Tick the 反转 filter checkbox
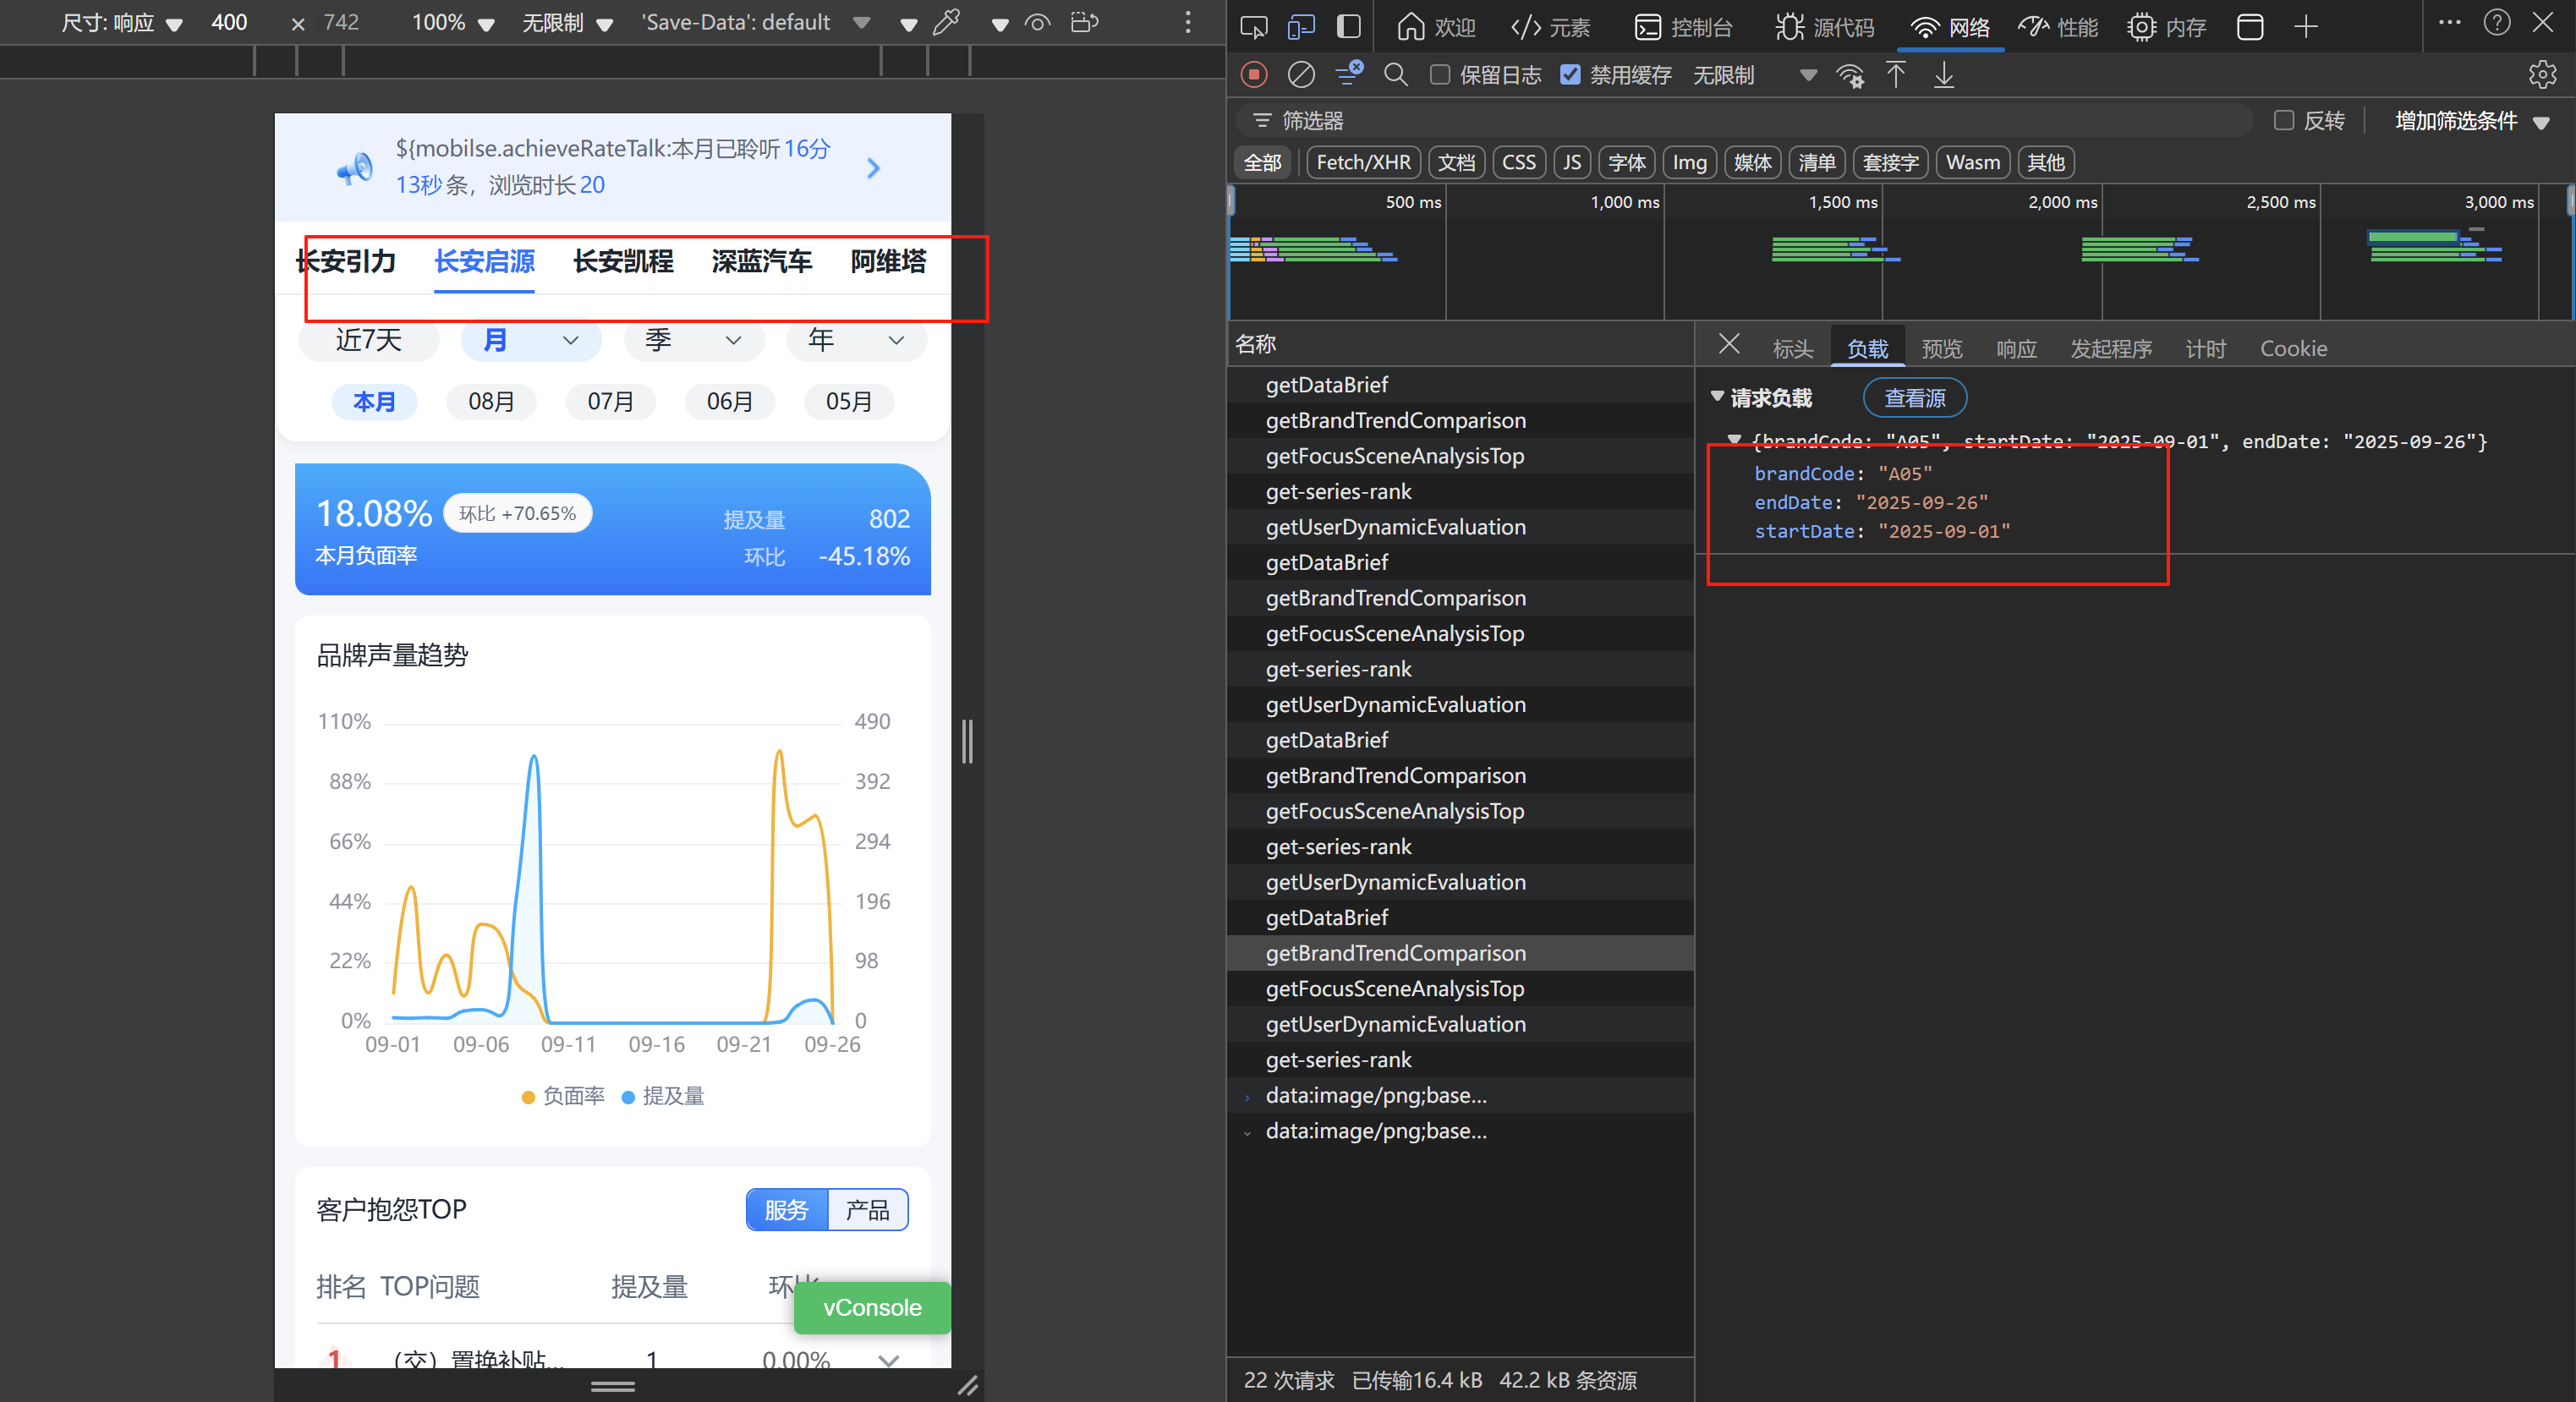The width and height of the screenshot is (2576, 1402). (x=2283, y=121)
